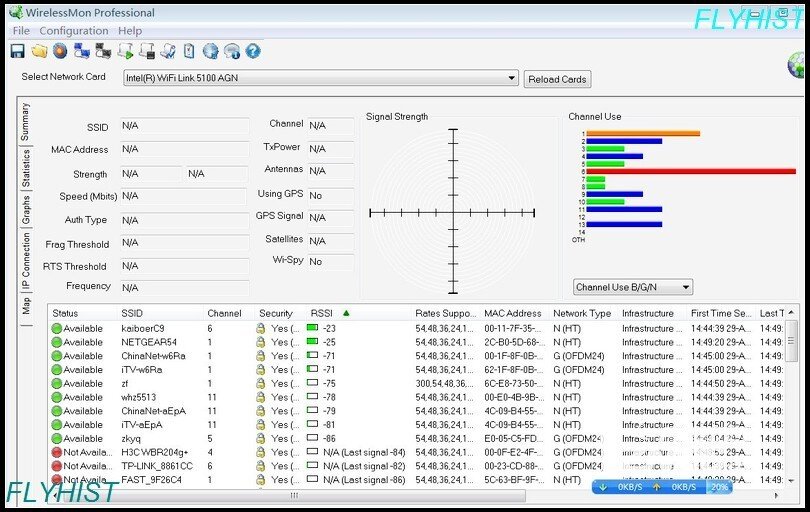The width and height of the screenshot is (810, 512).
Task: Switch to the Map side tab
Action: 25,305
